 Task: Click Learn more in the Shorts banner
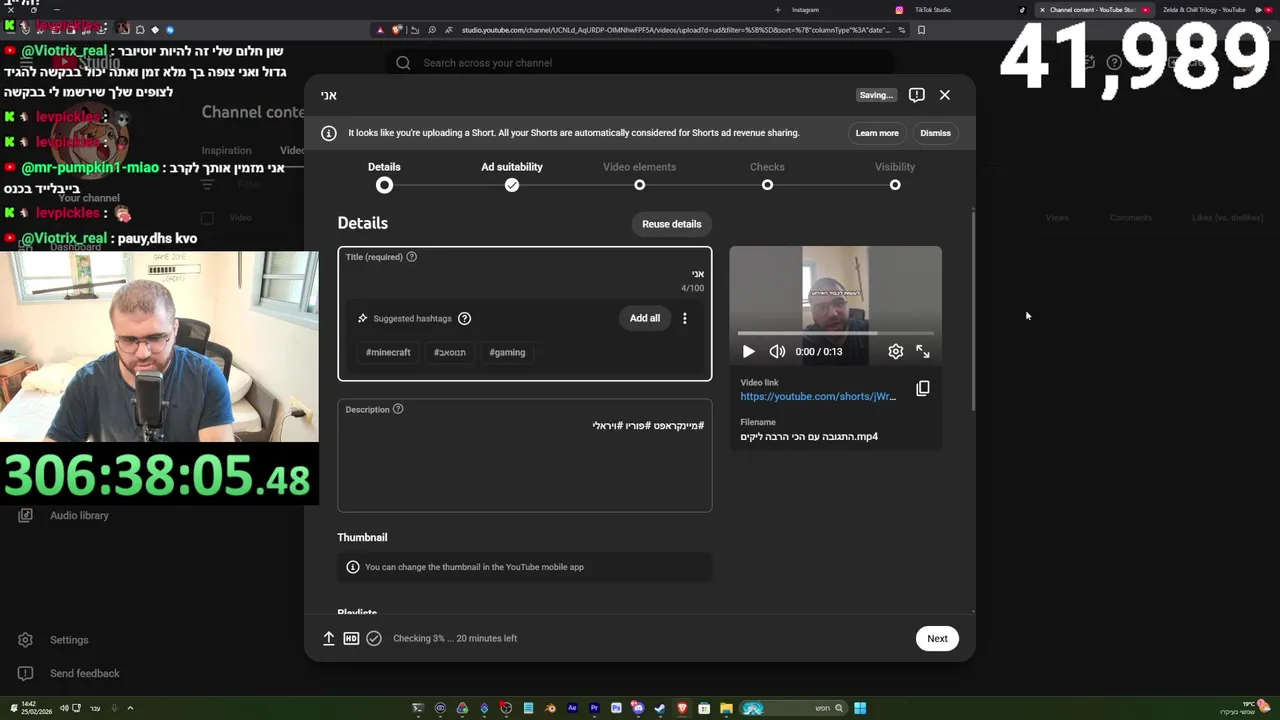tap(877, 133)
